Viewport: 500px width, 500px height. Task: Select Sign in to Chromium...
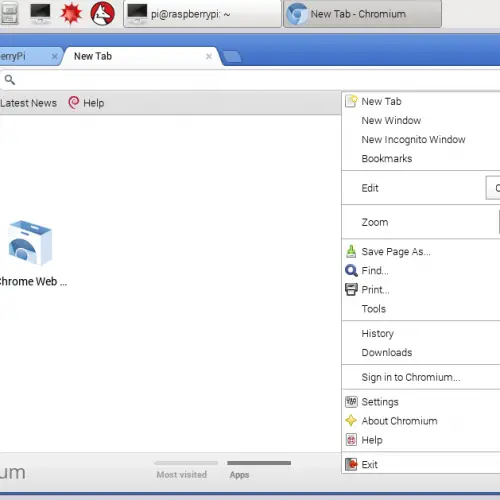tap(421, 377)
